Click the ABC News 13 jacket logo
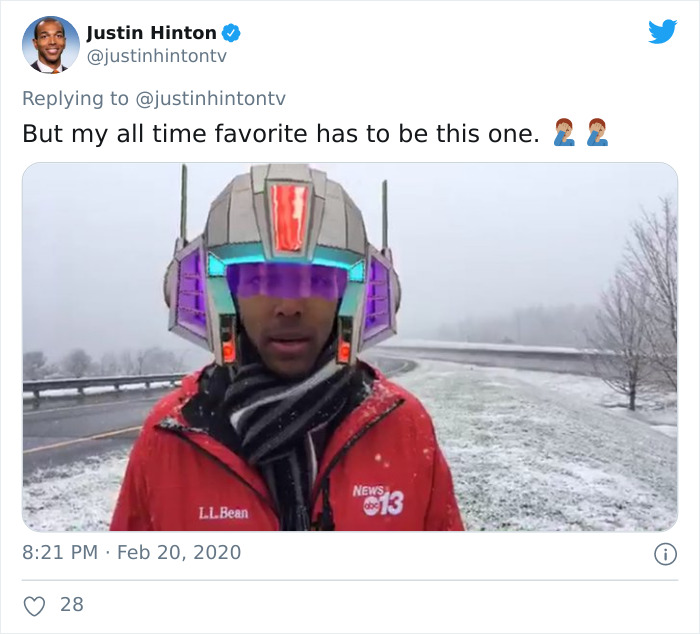Image resolution: width=700 pixels, height=634 pixels. pyautogui.click(x=378, y=500)
